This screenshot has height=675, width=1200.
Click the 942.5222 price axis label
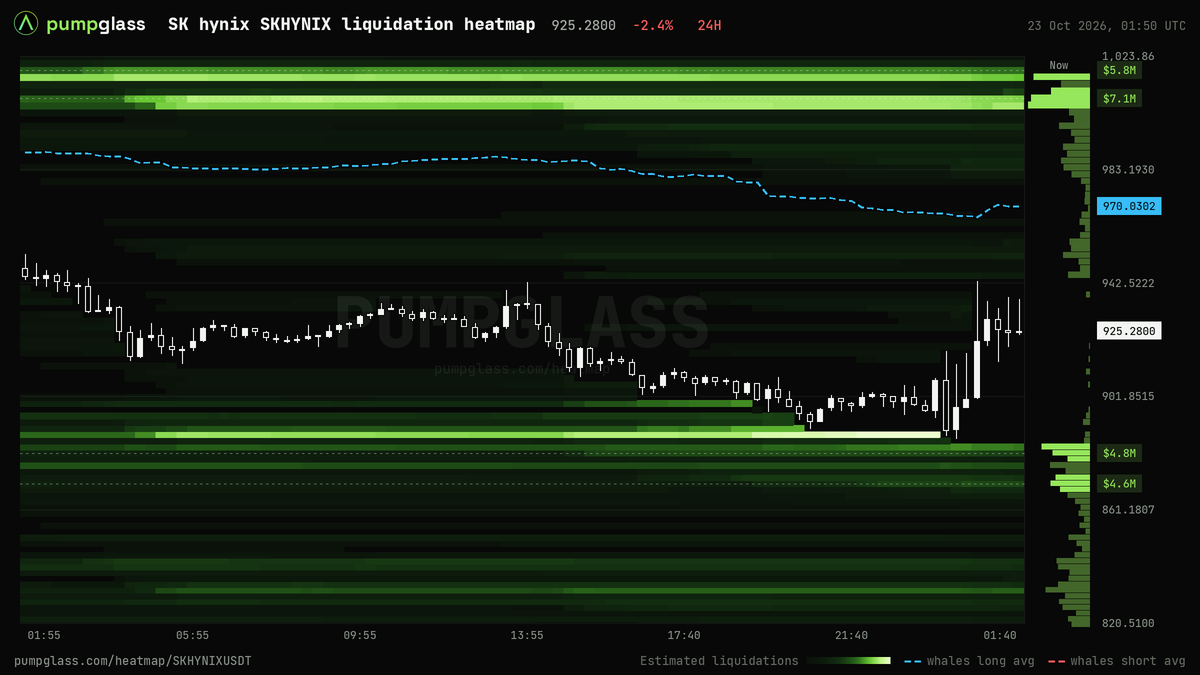[x=1128, y=283]
